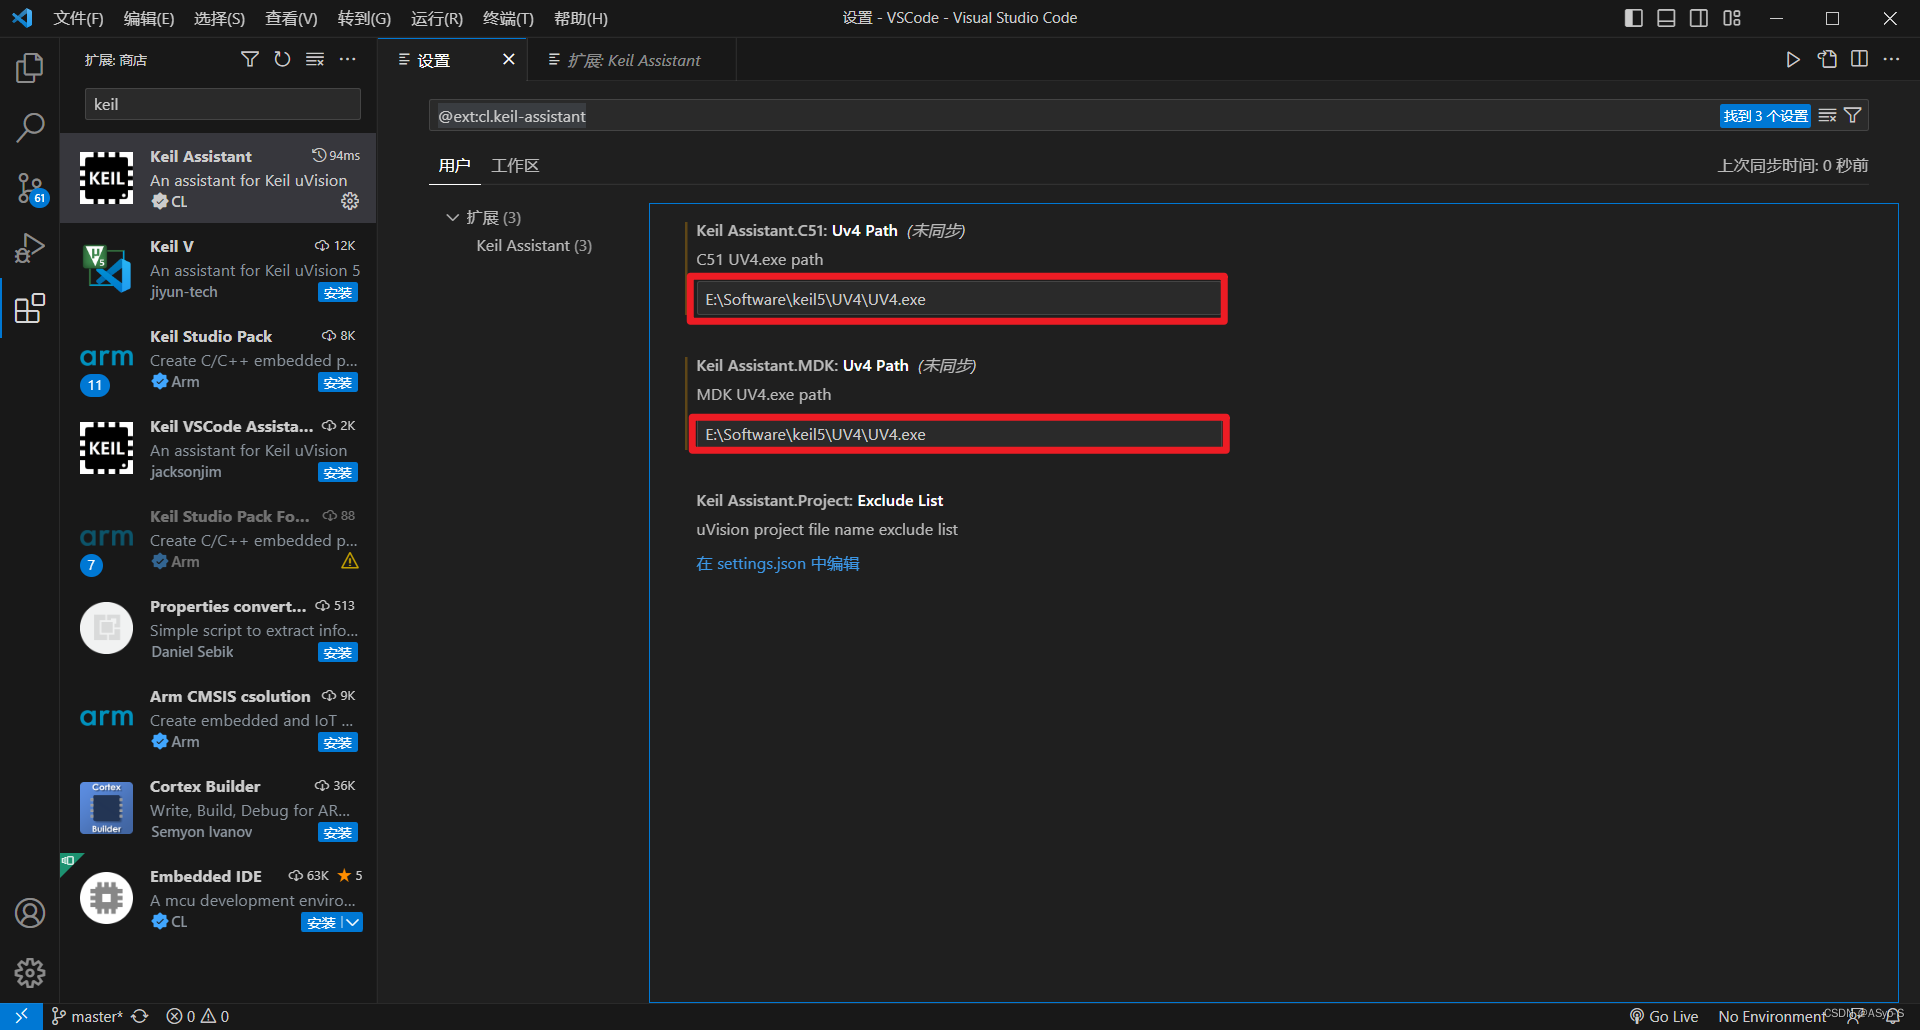Image resolution: width=1920 pixels, height=1030 pixels.
Task: Open settings filter funnel
Action: (1853, 116)
